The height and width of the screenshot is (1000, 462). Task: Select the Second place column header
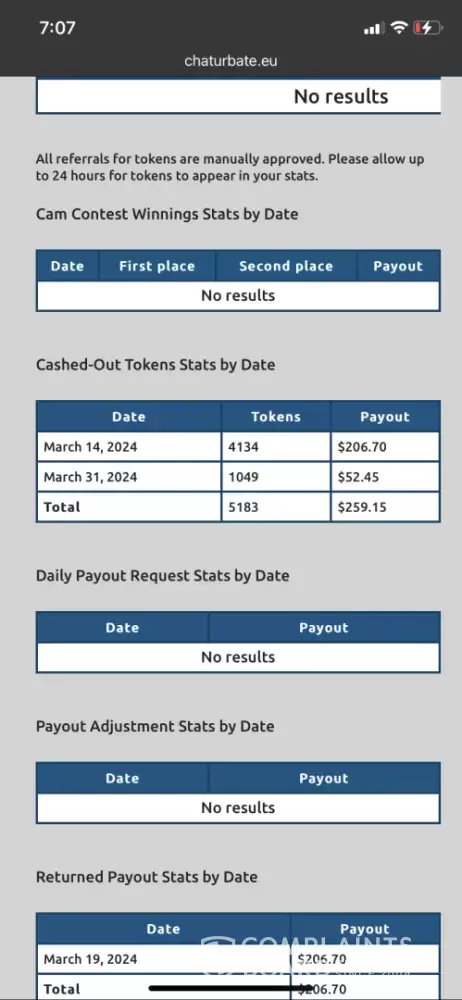click(x=286, y=266)
